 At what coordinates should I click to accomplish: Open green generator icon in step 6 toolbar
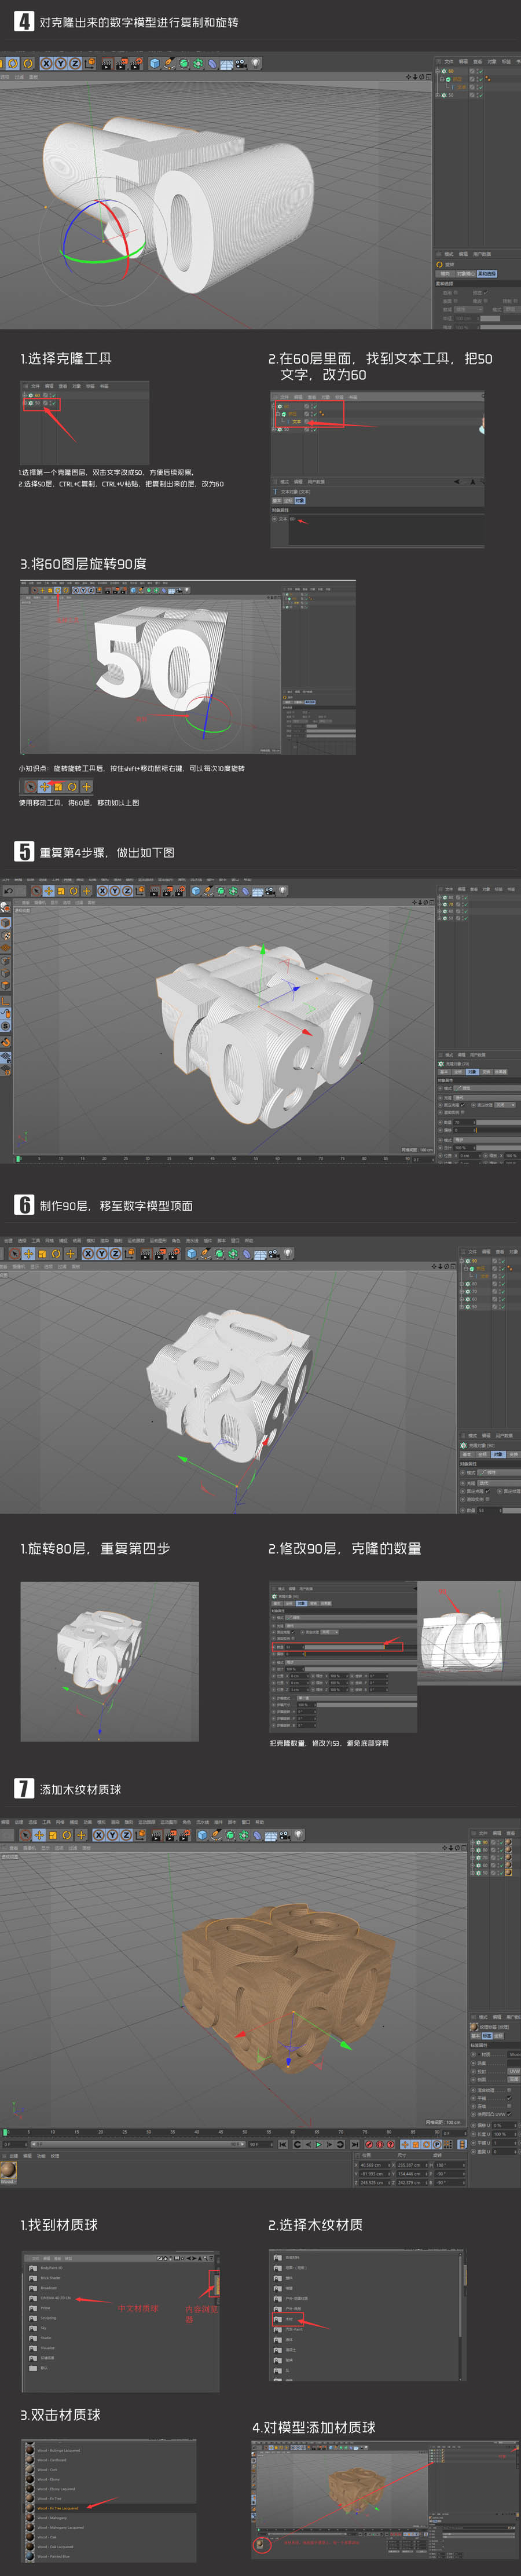[x=219, y=1254]
